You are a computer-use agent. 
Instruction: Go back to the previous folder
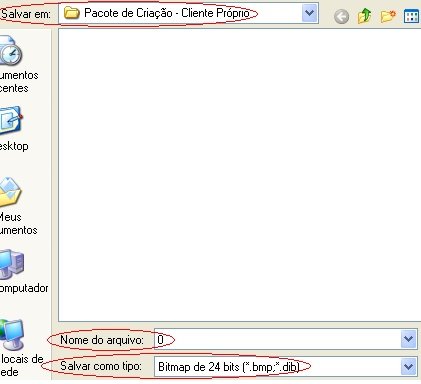click(x=341, y=16)
